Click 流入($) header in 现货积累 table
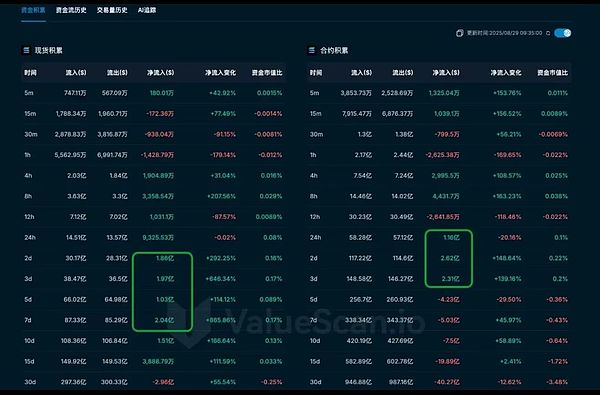600x395 pixels. [76, 73]
